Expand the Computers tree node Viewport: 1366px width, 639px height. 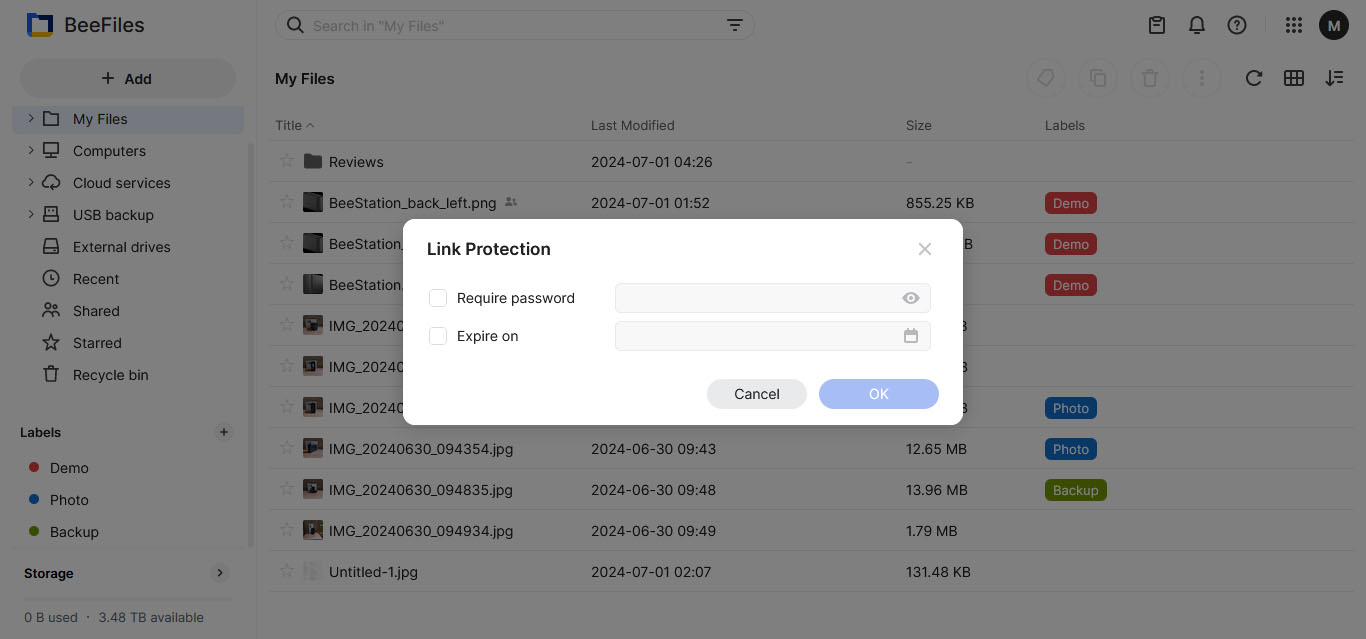(x=31, y=151)
